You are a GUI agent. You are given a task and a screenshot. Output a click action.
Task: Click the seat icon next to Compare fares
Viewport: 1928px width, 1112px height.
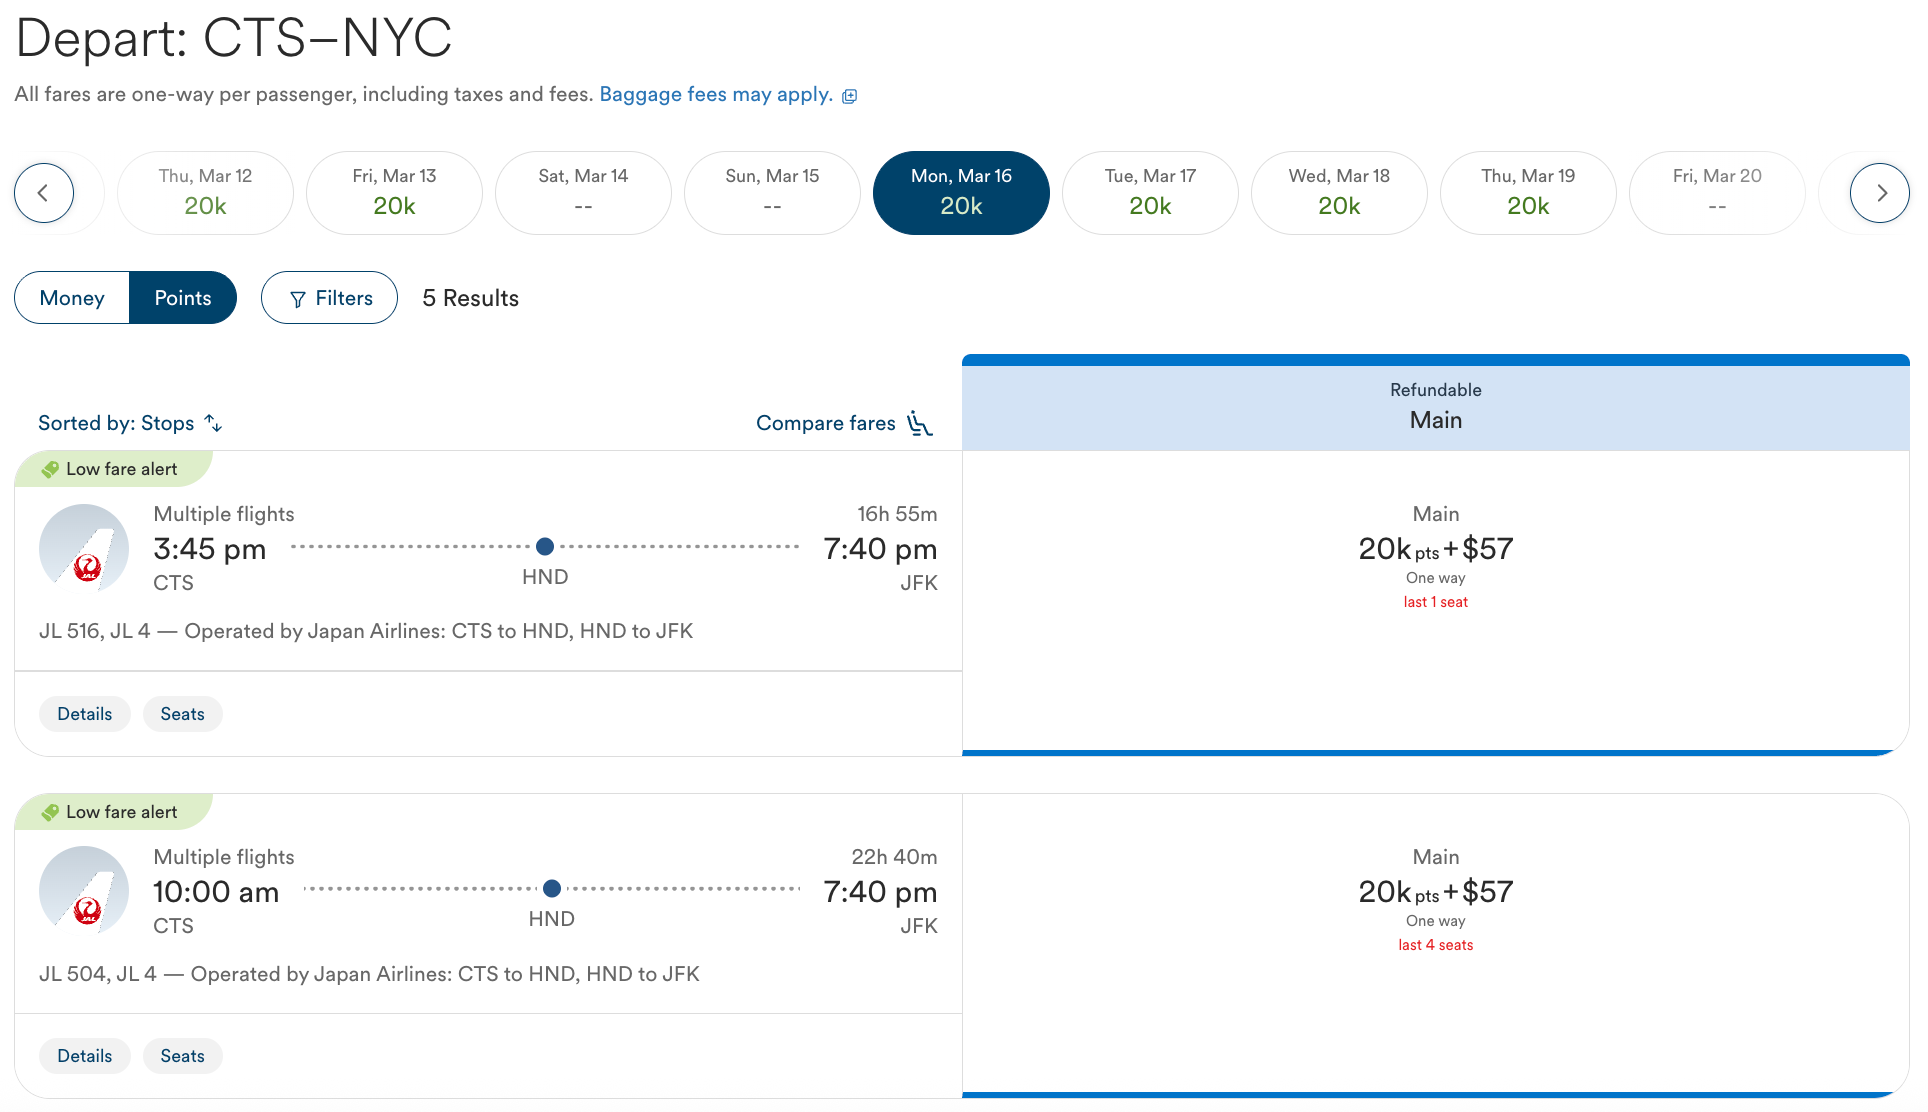[x=920, y=424]
